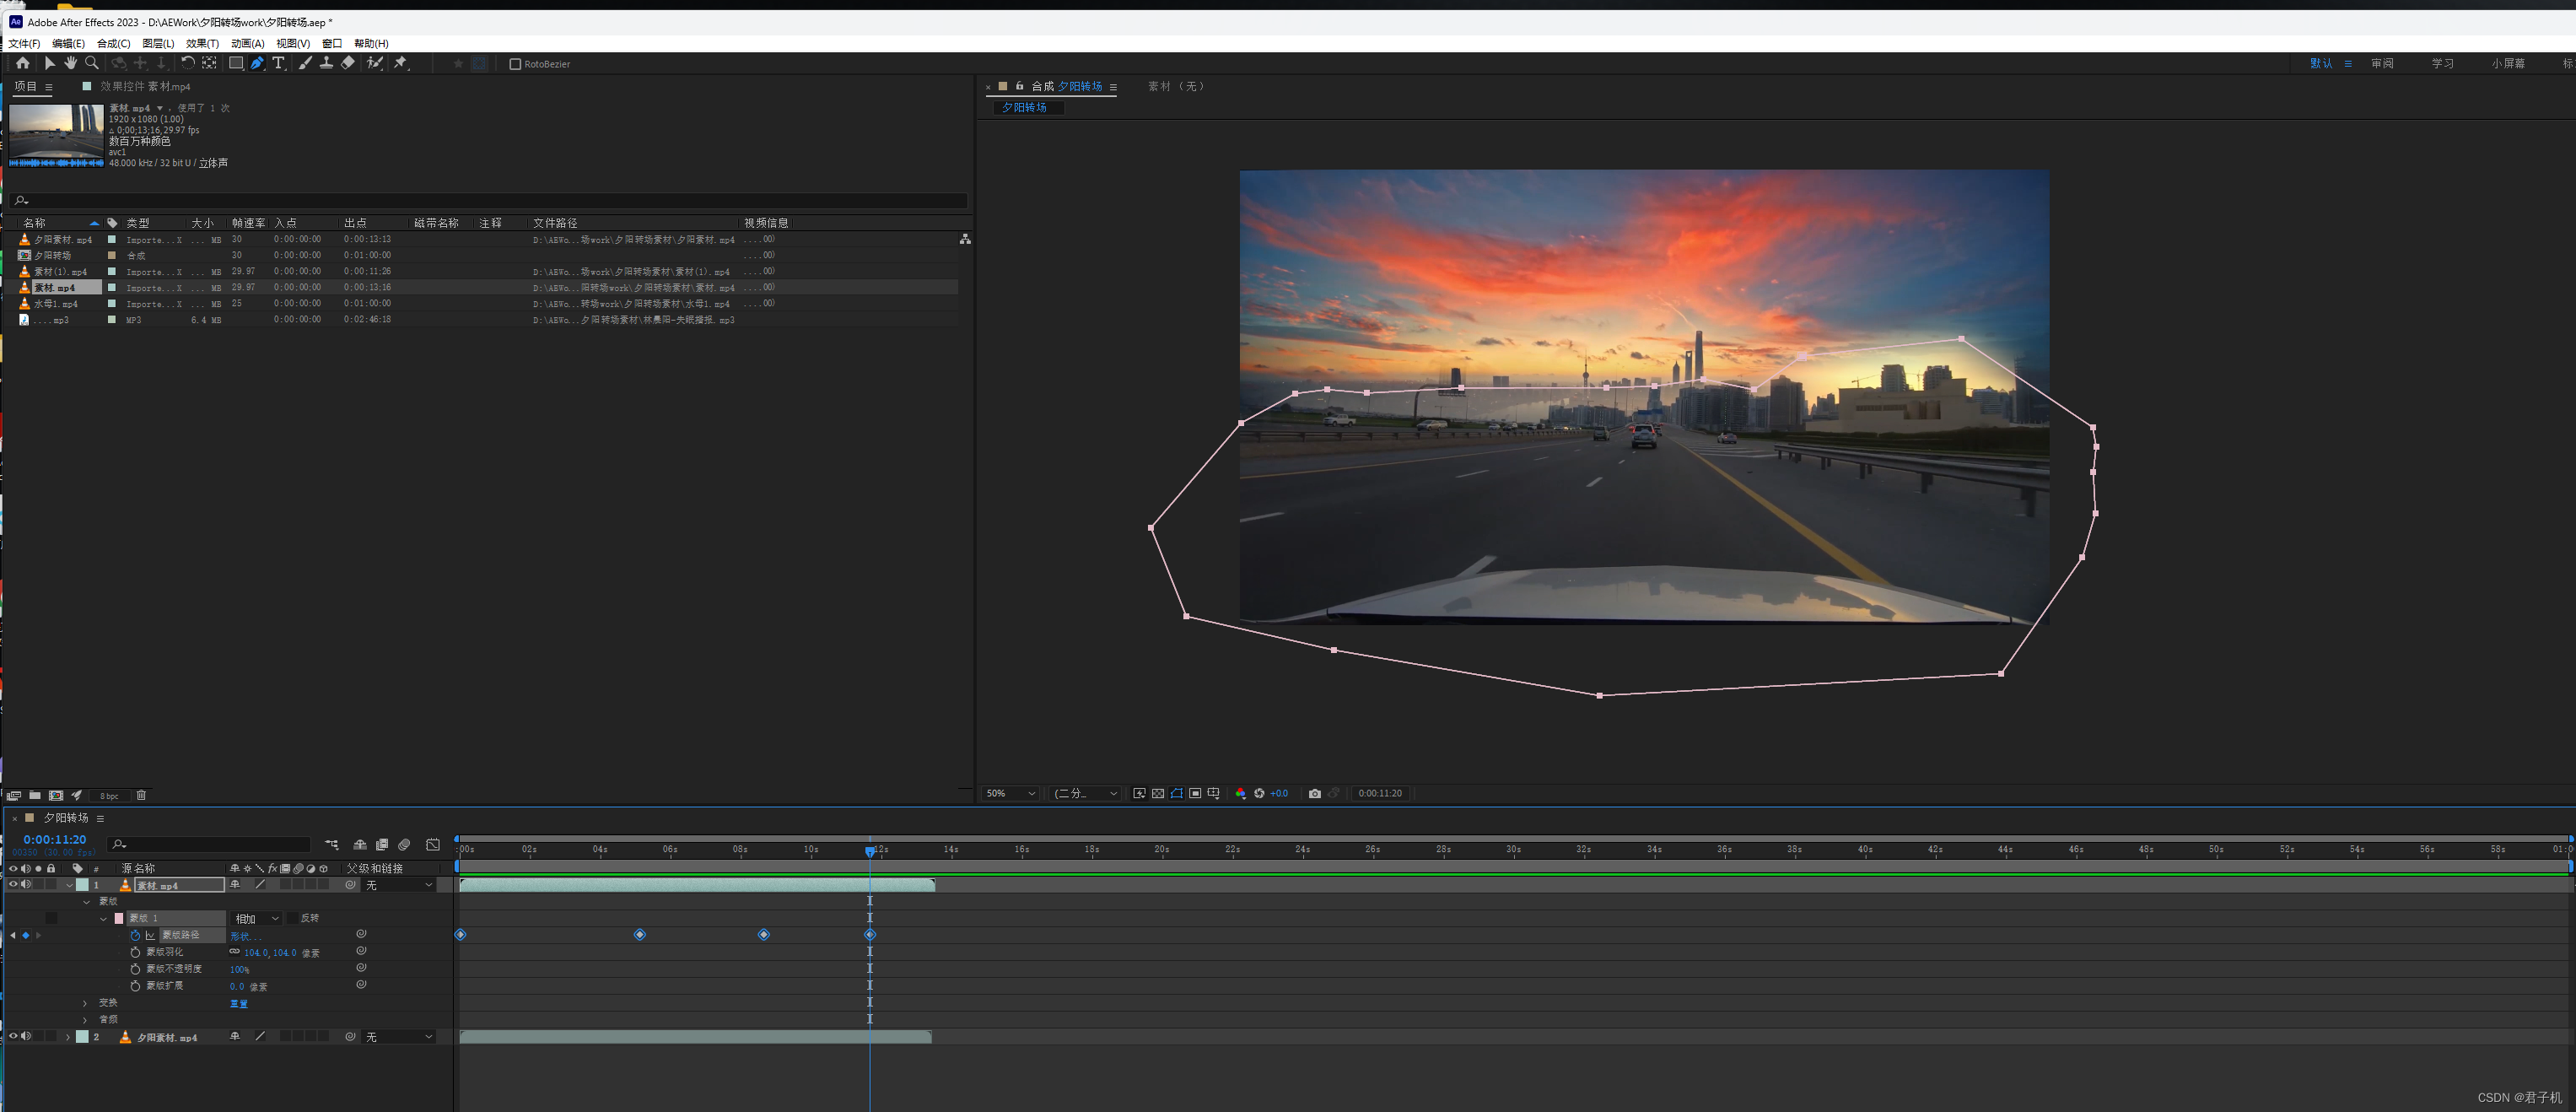Screen dimensions: 2576x1112
Task: Click the 重置 reset link for Transform
Action: (238, 1003)
